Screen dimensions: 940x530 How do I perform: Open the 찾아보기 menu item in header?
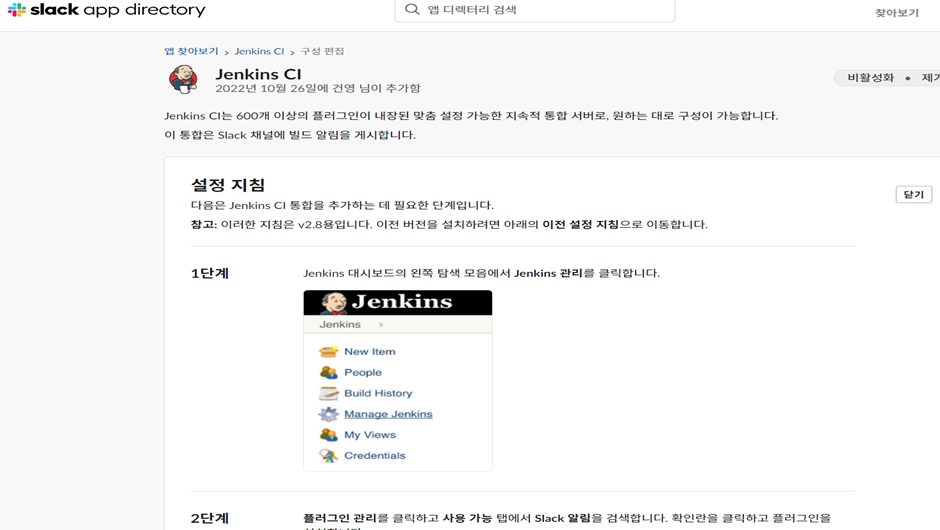897,13
